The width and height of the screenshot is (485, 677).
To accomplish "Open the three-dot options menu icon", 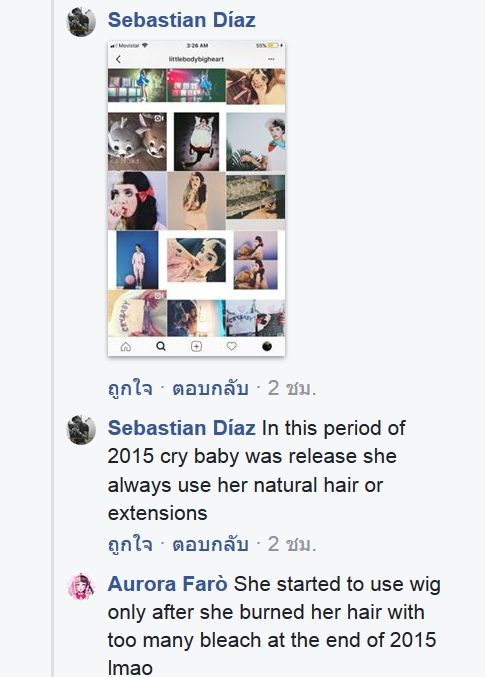I will point(271,59).
